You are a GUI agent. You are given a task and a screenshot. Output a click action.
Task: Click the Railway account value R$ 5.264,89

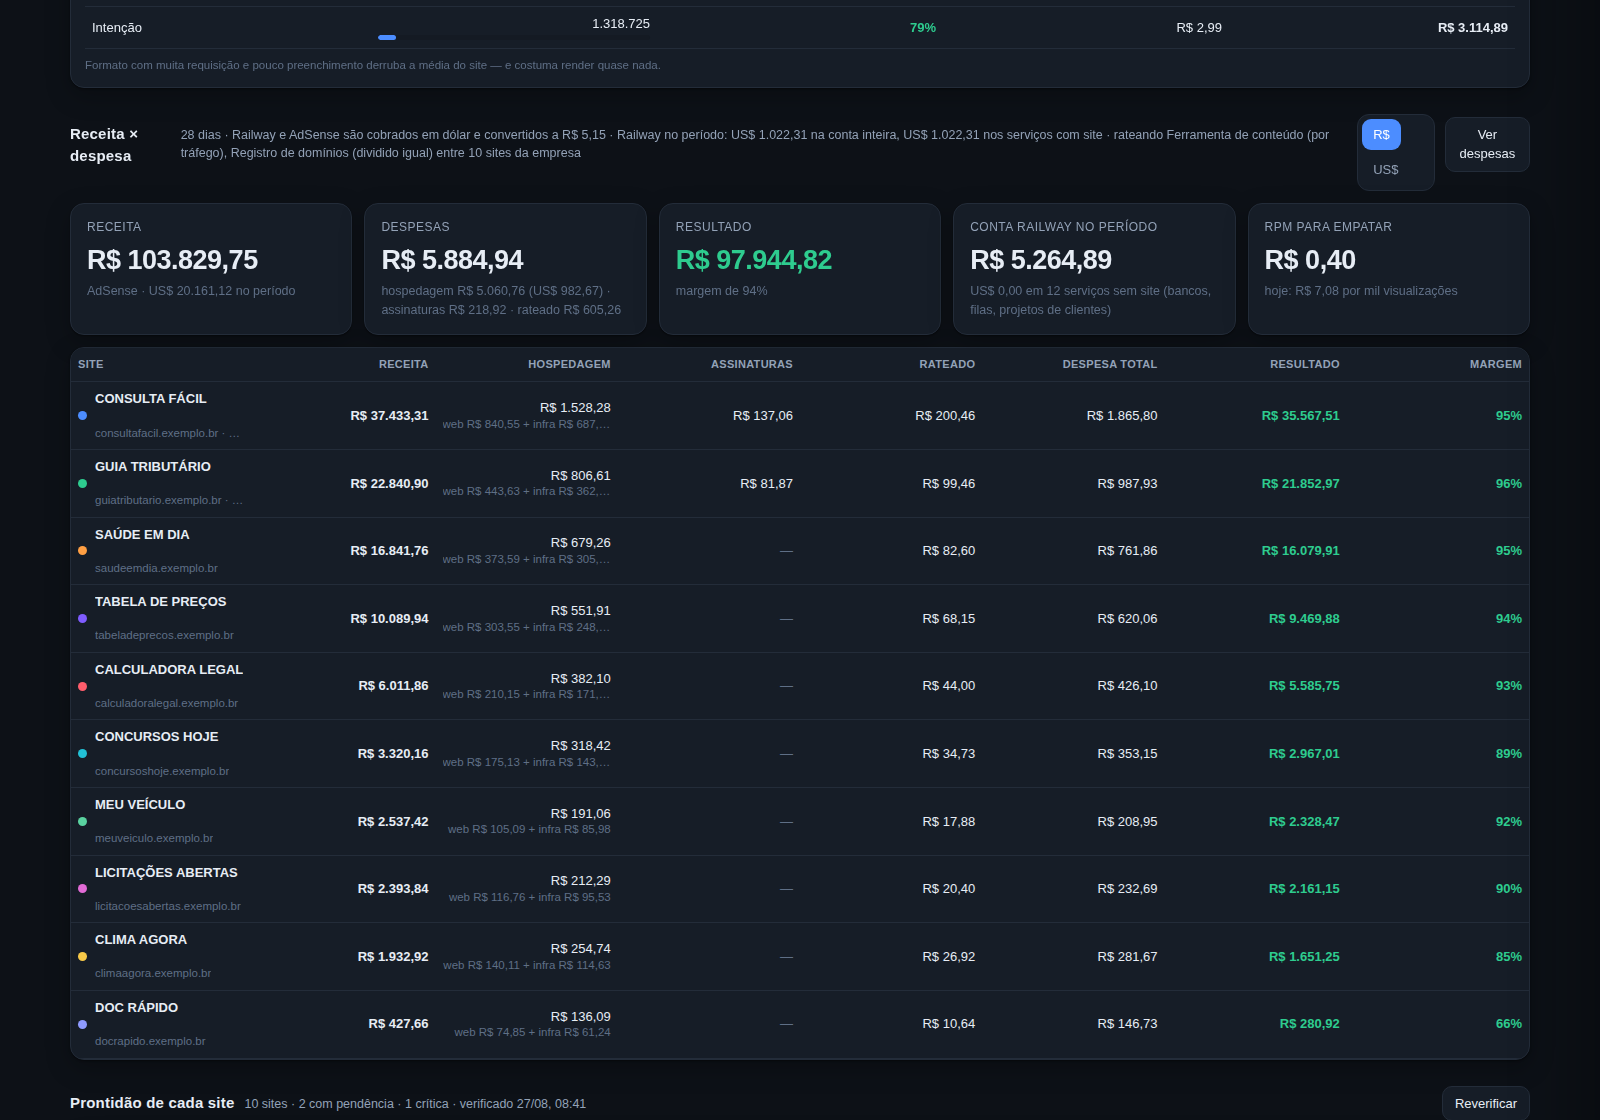1041,260
